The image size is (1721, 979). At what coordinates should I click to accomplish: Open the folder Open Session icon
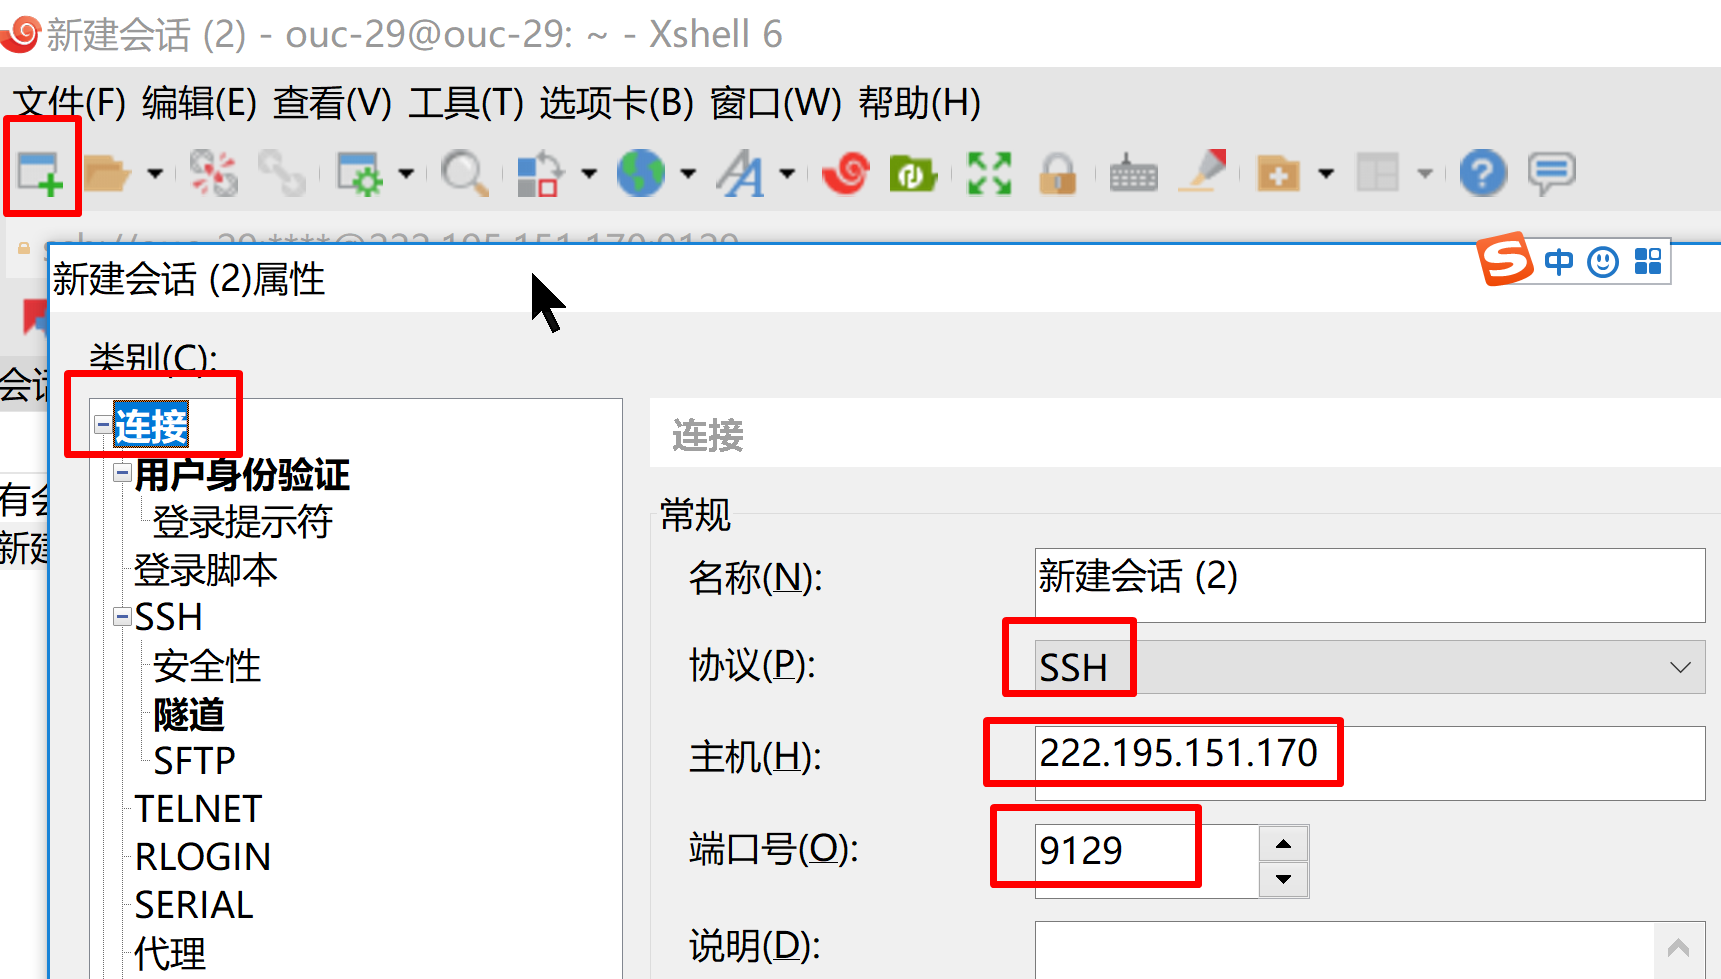[x=106, y=173]
